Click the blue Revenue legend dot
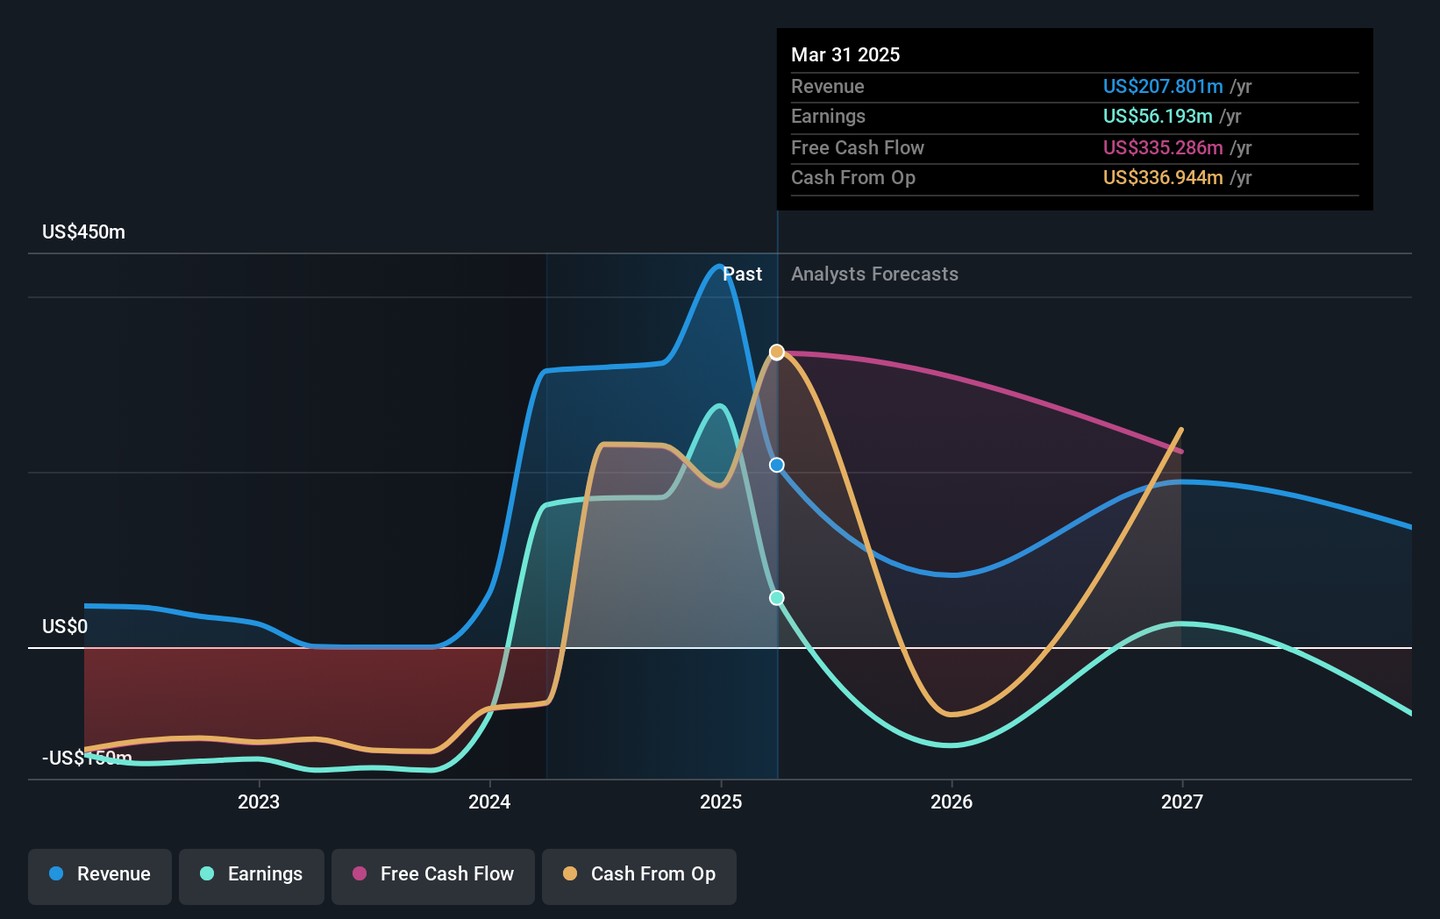Viewport: 1440px width, 919px height. (56, 874)
